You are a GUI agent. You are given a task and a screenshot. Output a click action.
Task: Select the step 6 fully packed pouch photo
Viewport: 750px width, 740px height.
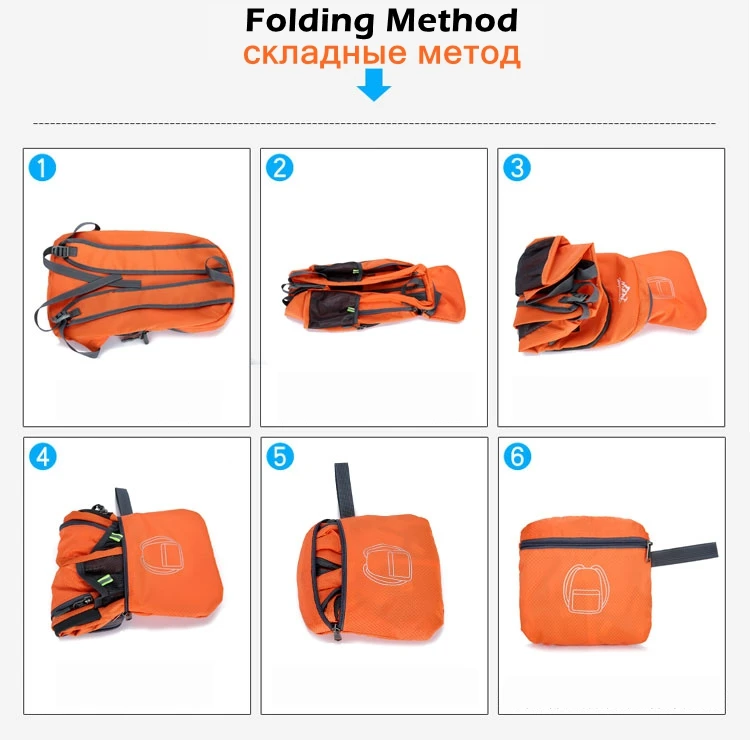click(618, 580)
